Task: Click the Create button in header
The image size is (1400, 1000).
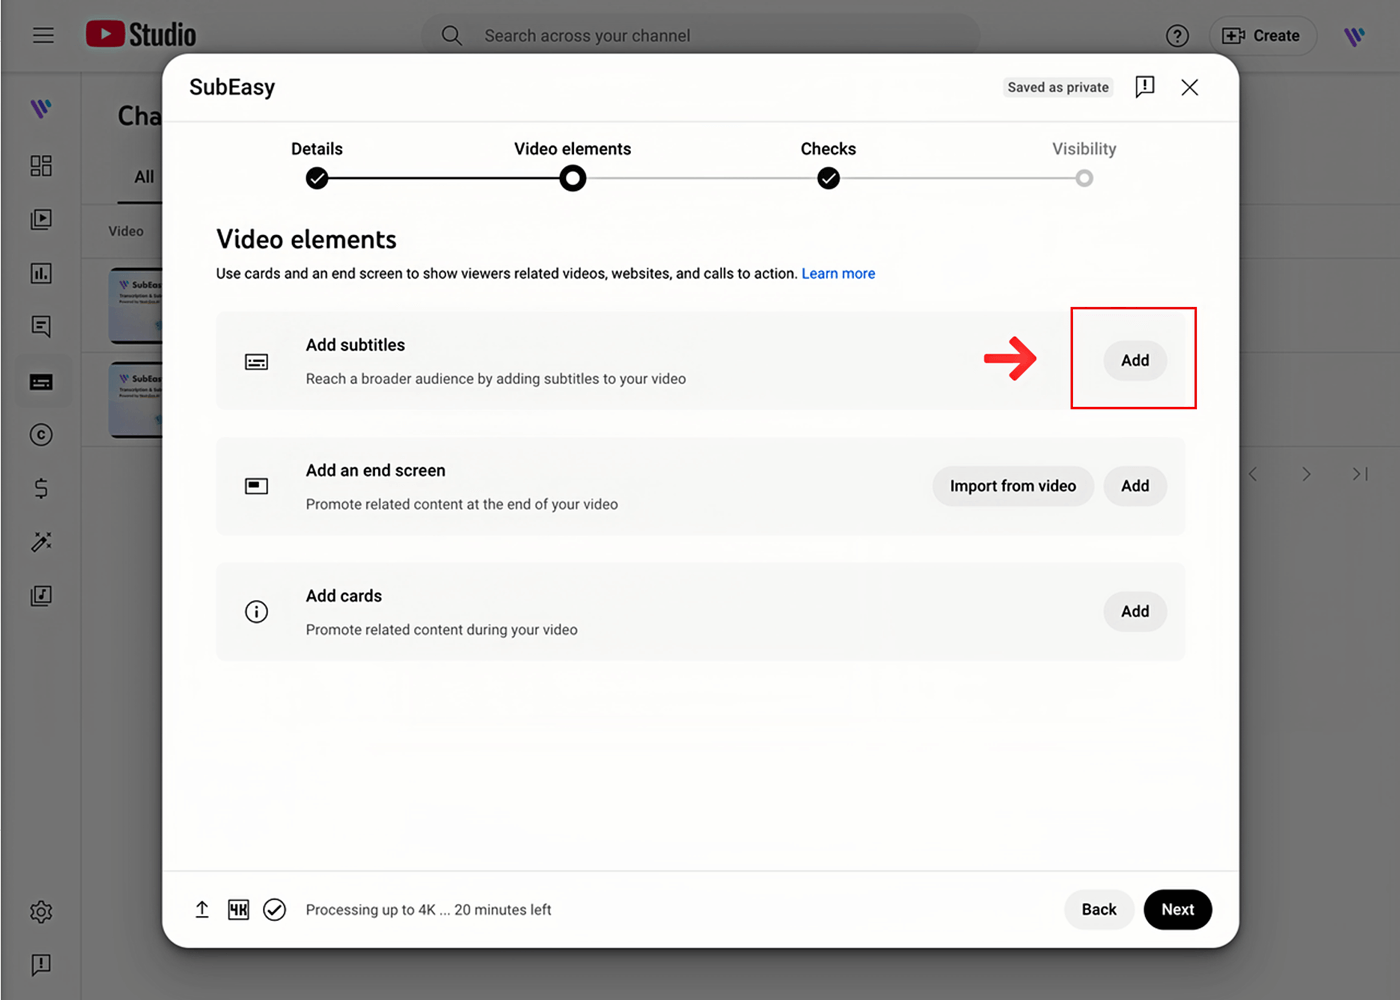Action: (x=1262, y=36)
